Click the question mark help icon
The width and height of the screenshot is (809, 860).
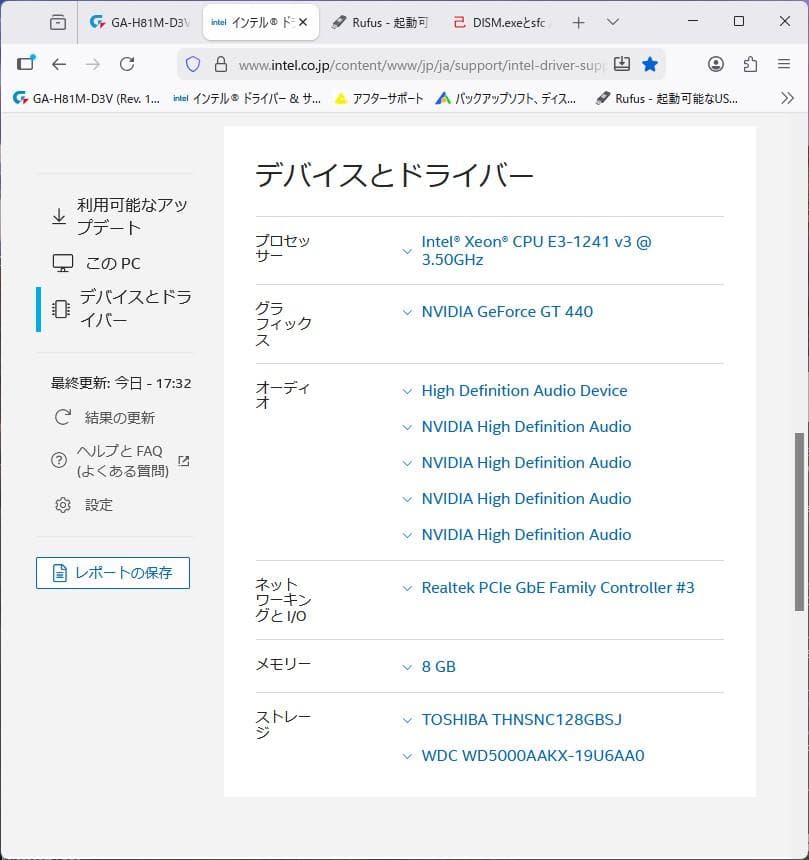point(59,460)
